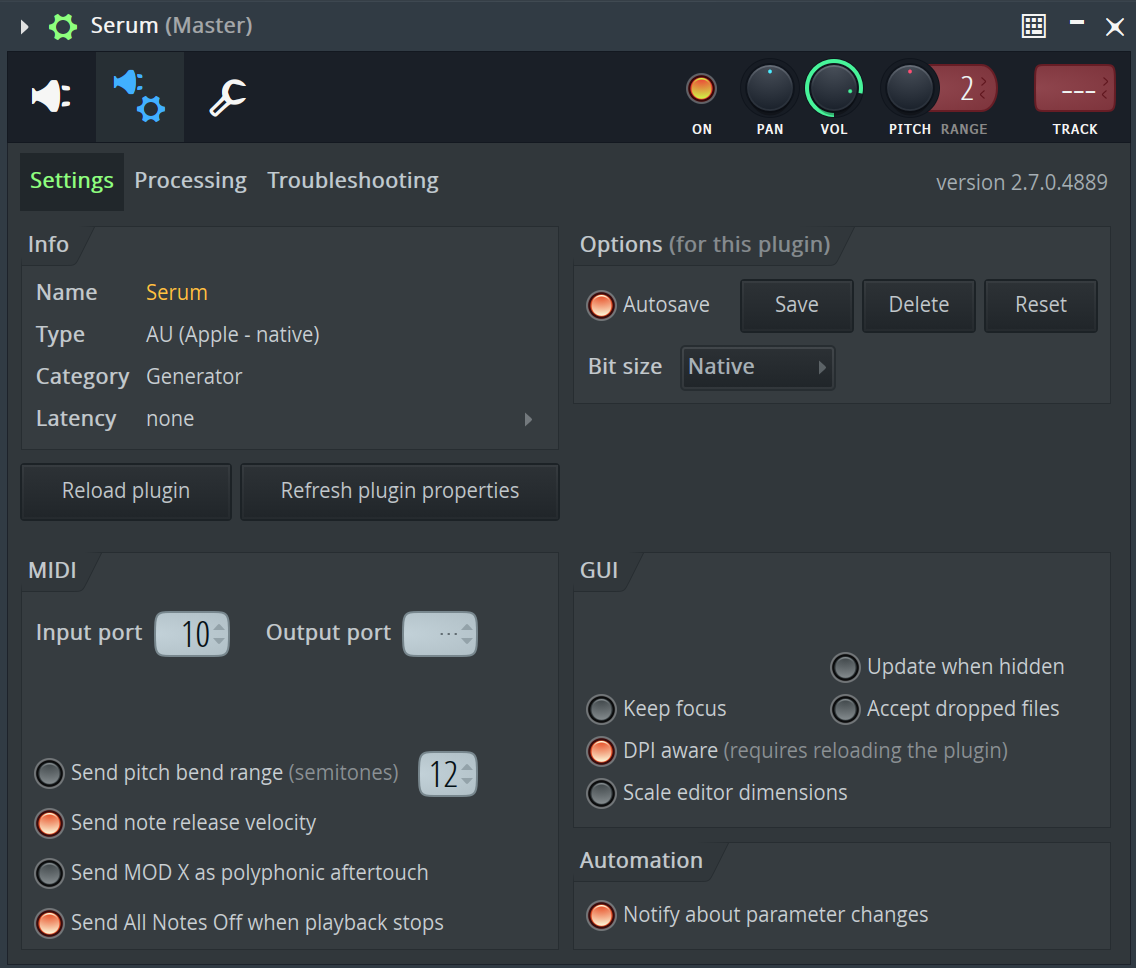Screen dimensions: 1136x968
Task: Click the Category value Generator
Action: coord(194,377)
